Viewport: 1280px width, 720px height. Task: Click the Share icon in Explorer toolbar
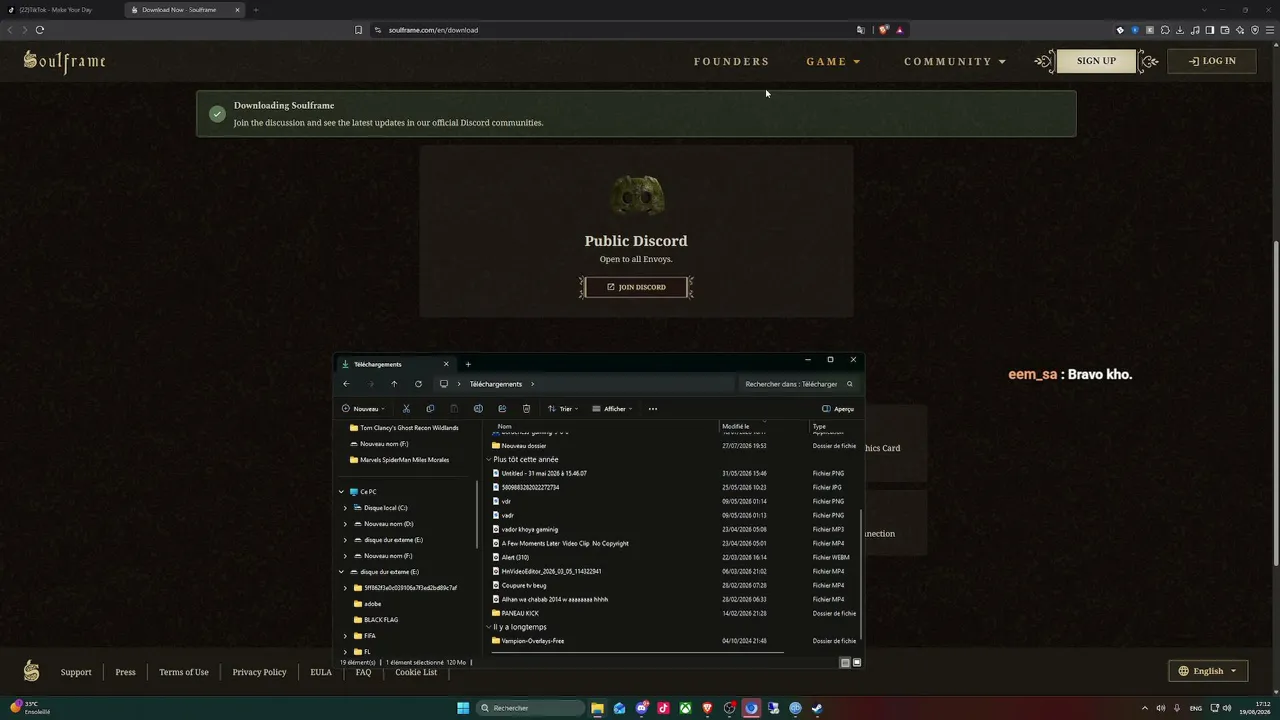pyautogui.click(x=502, y=409)
